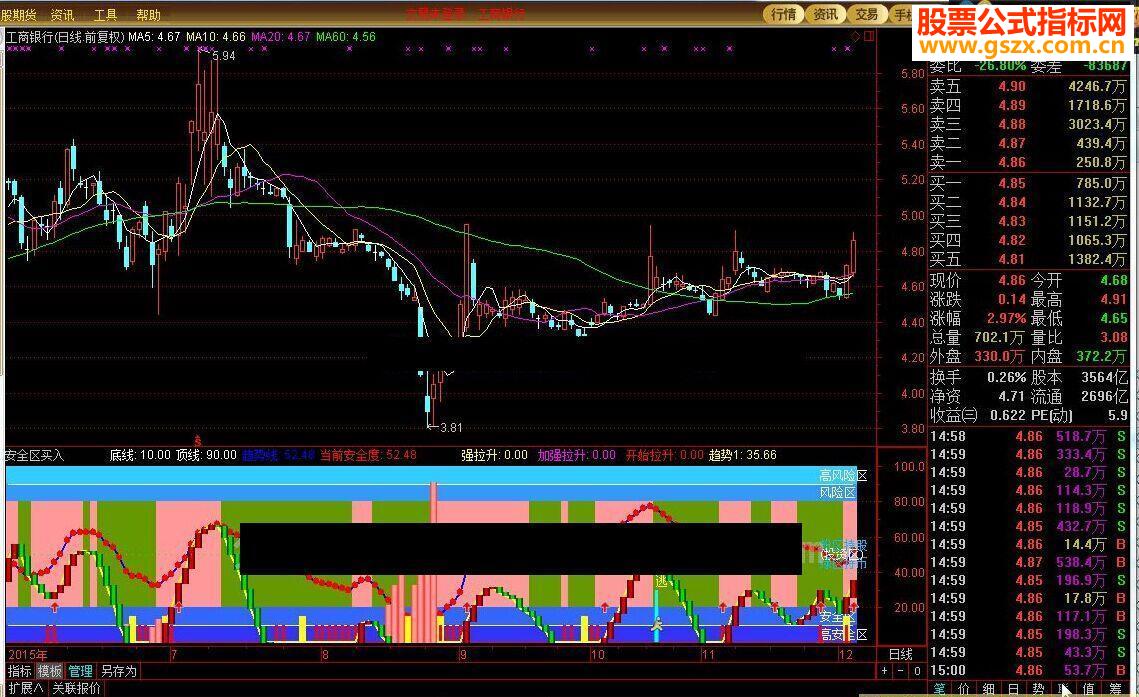This screenshot has width=1139, height=697.
Task: Click the MA10: 4.66 label
Action: point(216,36)
